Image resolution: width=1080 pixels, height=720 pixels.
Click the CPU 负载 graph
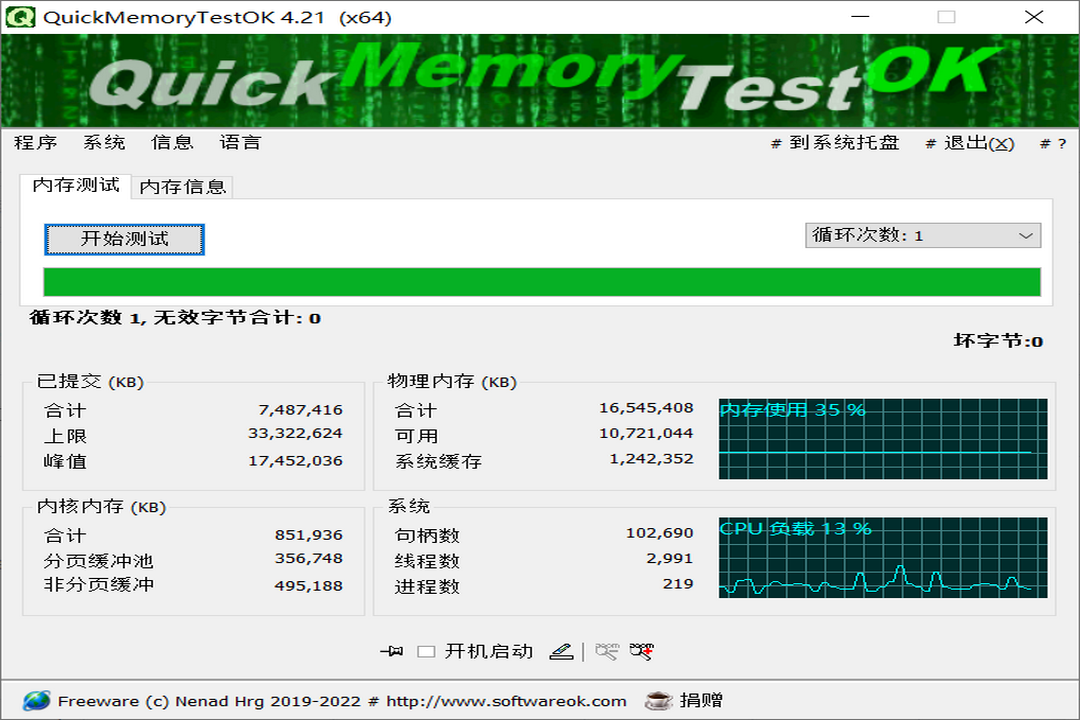[882, 558]
